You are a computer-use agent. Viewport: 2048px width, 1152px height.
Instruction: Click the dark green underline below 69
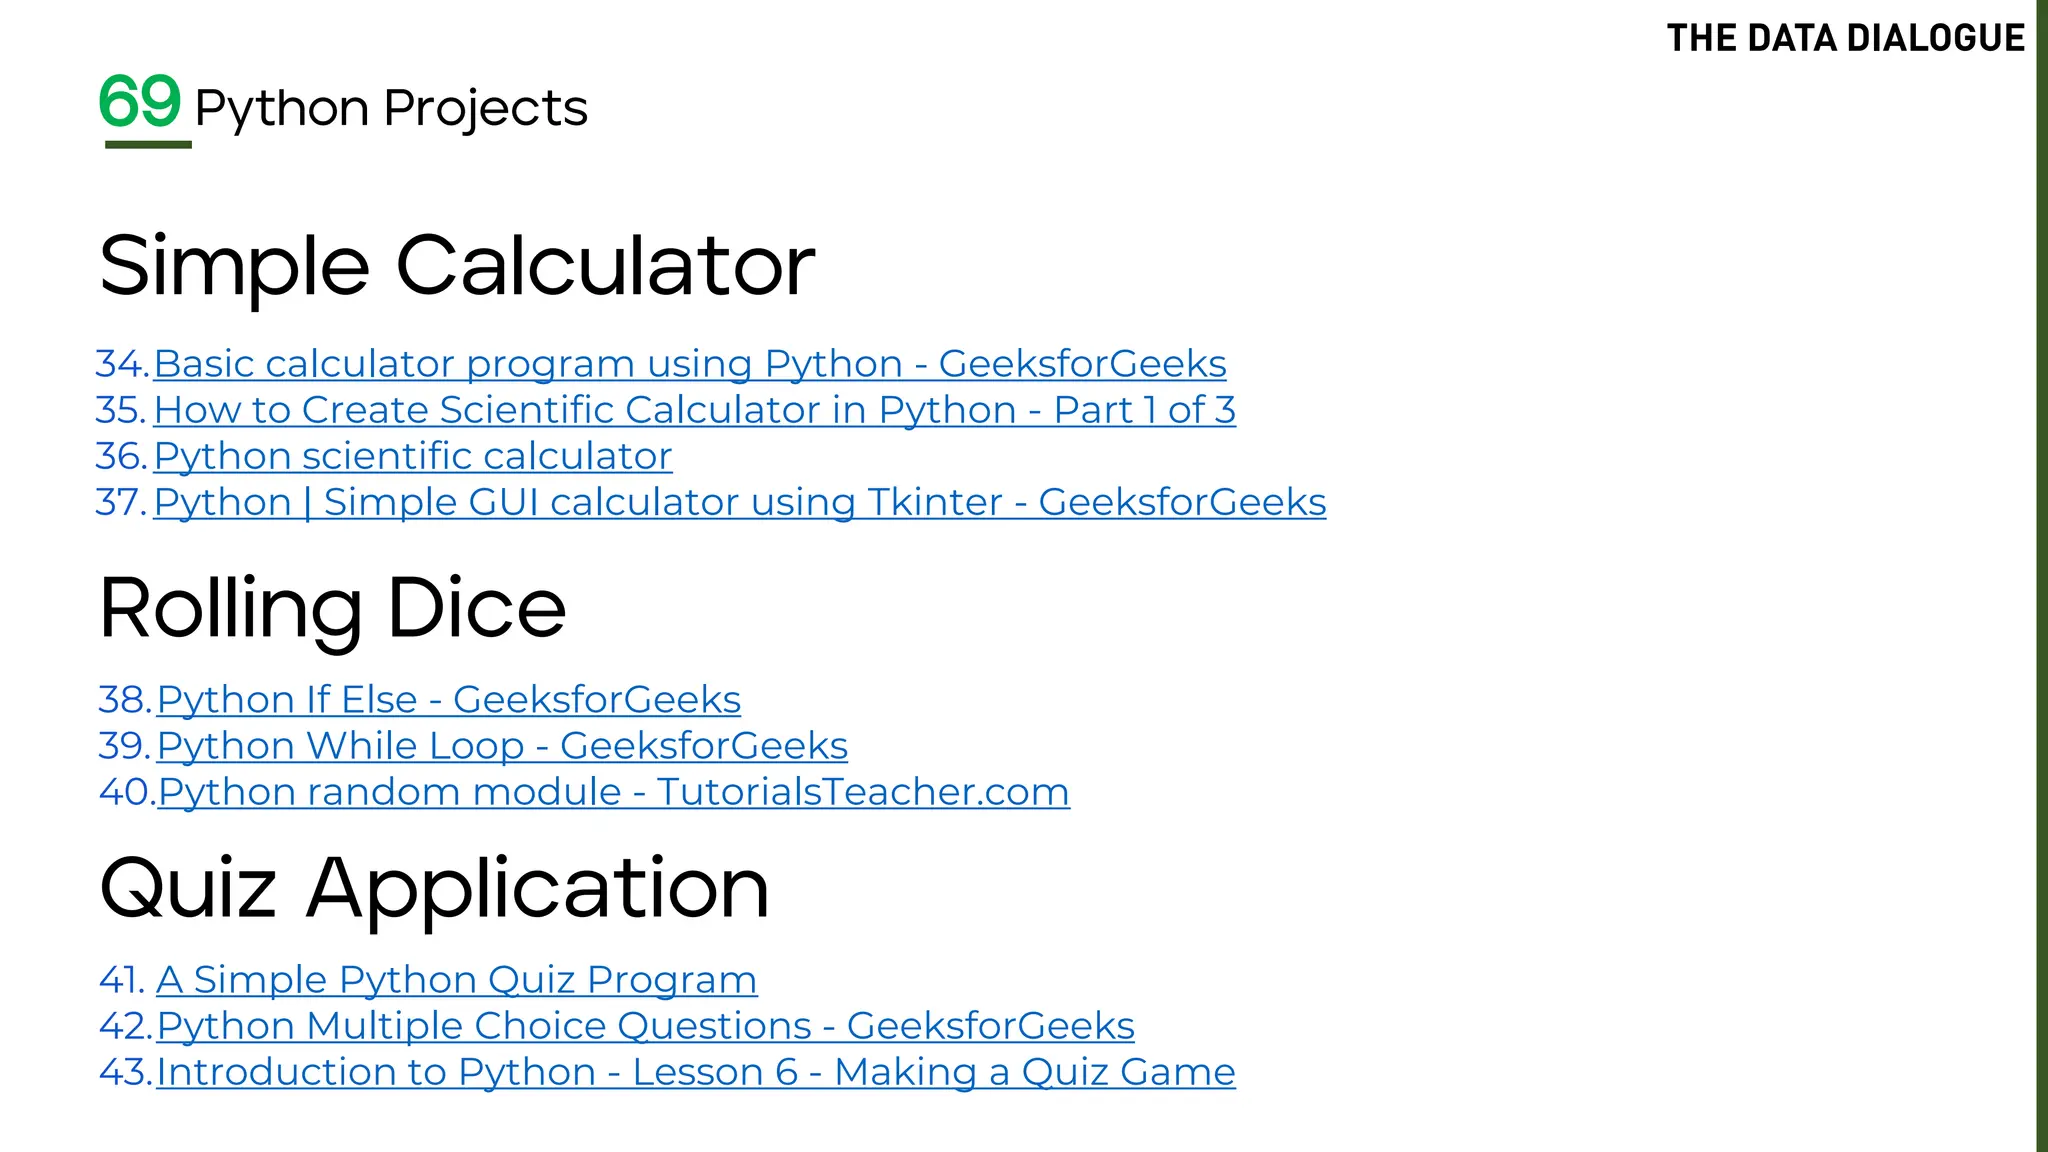[x=148, y=145]
